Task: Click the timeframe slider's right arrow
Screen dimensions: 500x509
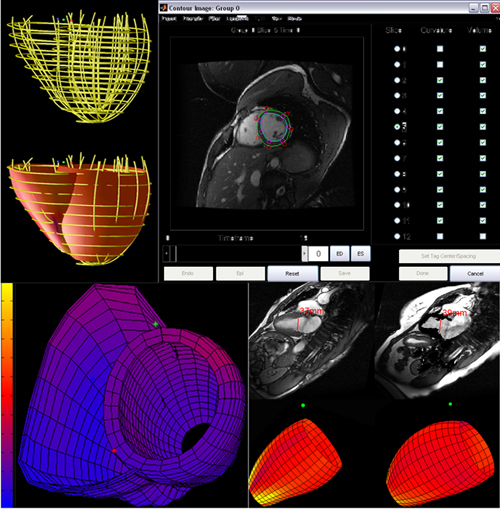Action: click(x=304, y=254)
